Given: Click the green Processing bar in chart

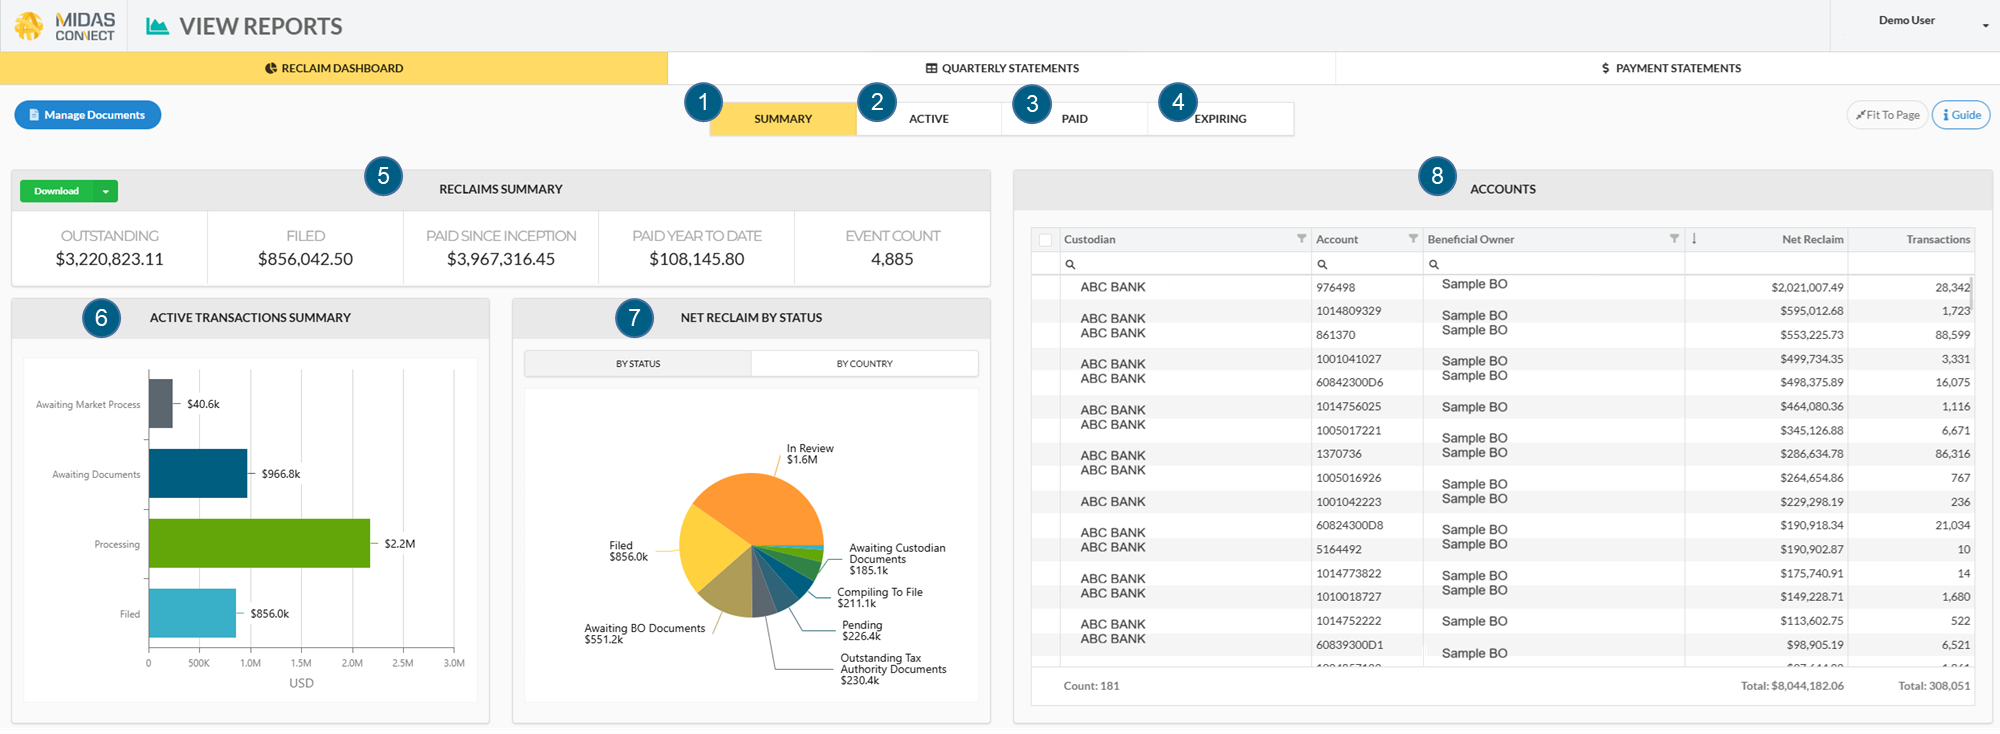Looking at the screenshot, I should (259, 543).
